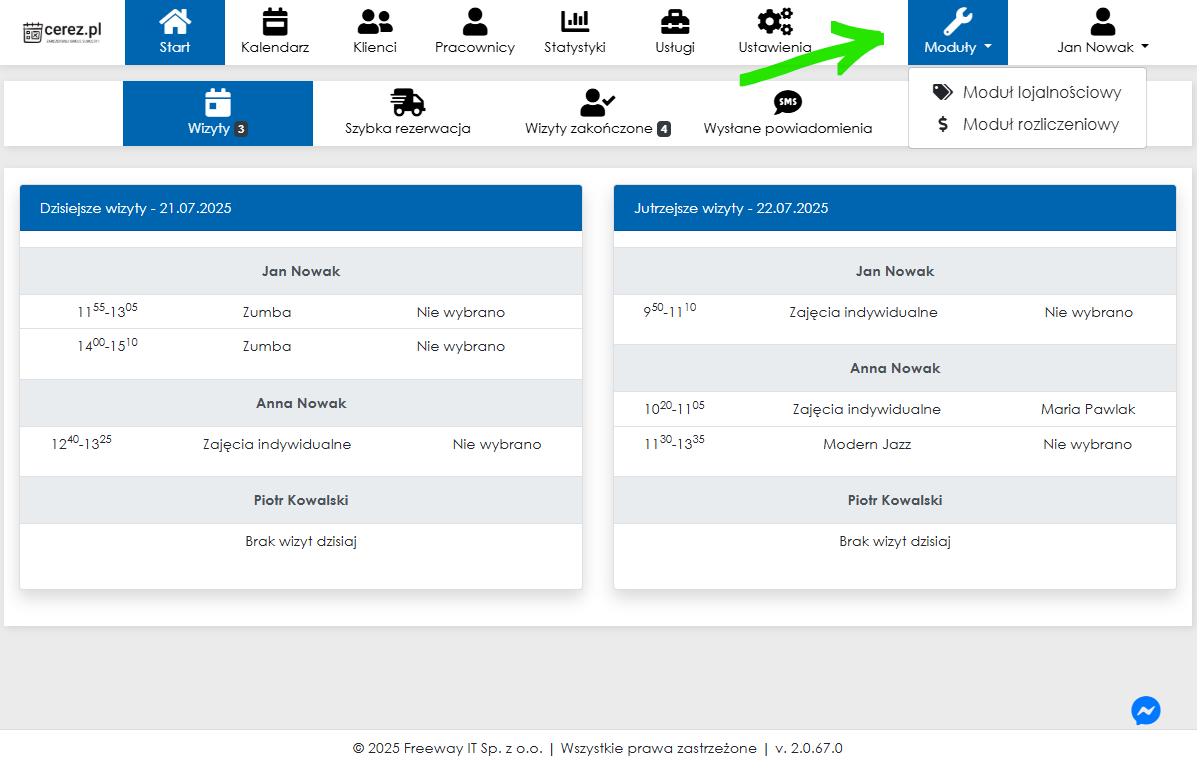Collapse the Moduły dropdown menu
This screenshot has height=762, width=1197.
click(957, 33)
